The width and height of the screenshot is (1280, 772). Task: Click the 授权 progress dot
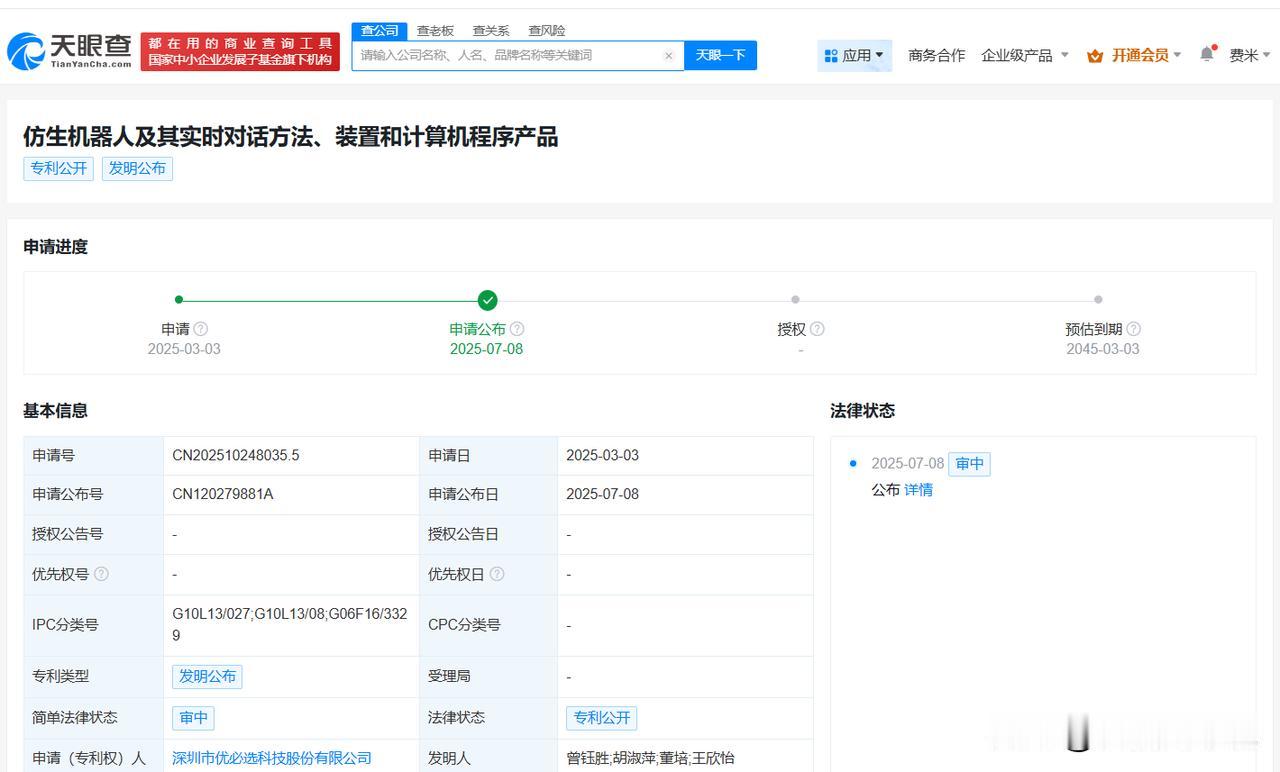pos(795,299)
